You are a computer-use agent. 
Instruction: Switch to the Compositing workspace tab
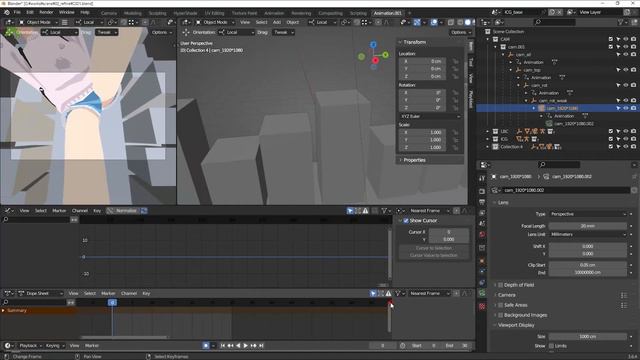330,13
